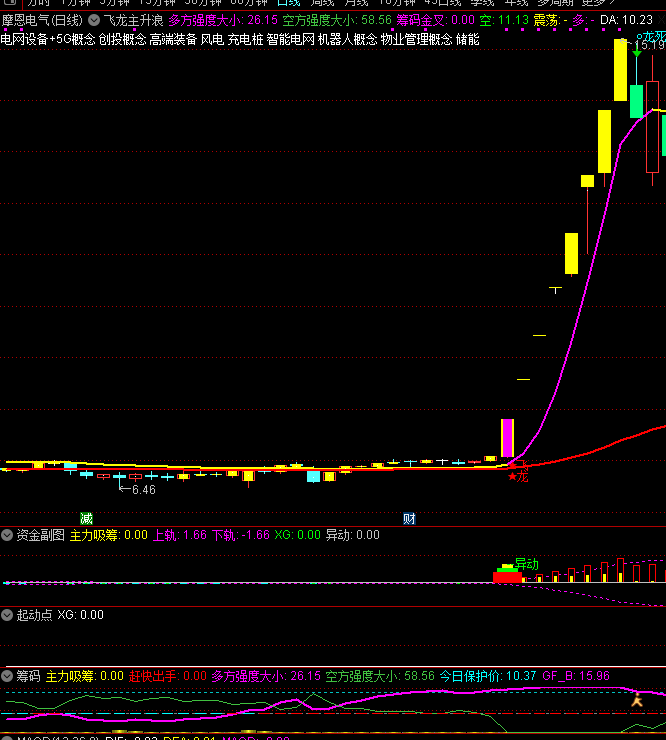Click the 筹码金叉: 0.00 value
This screenshot has height=740, width=666.
pyautogui.click(x=435, y=20)
